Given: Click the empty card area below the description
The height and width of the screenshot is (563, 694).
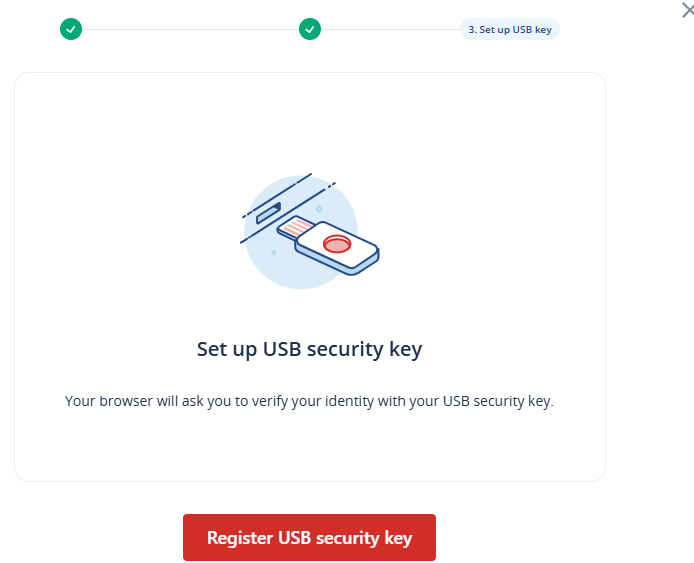Looking at the screenshot, I should pyautogui.click(x=309, y=448).
